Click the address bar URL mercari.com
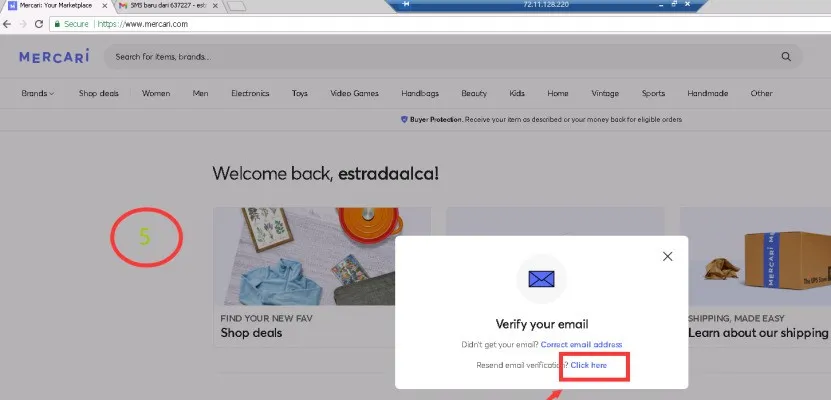831x400 pixels. tap(143, 24)
